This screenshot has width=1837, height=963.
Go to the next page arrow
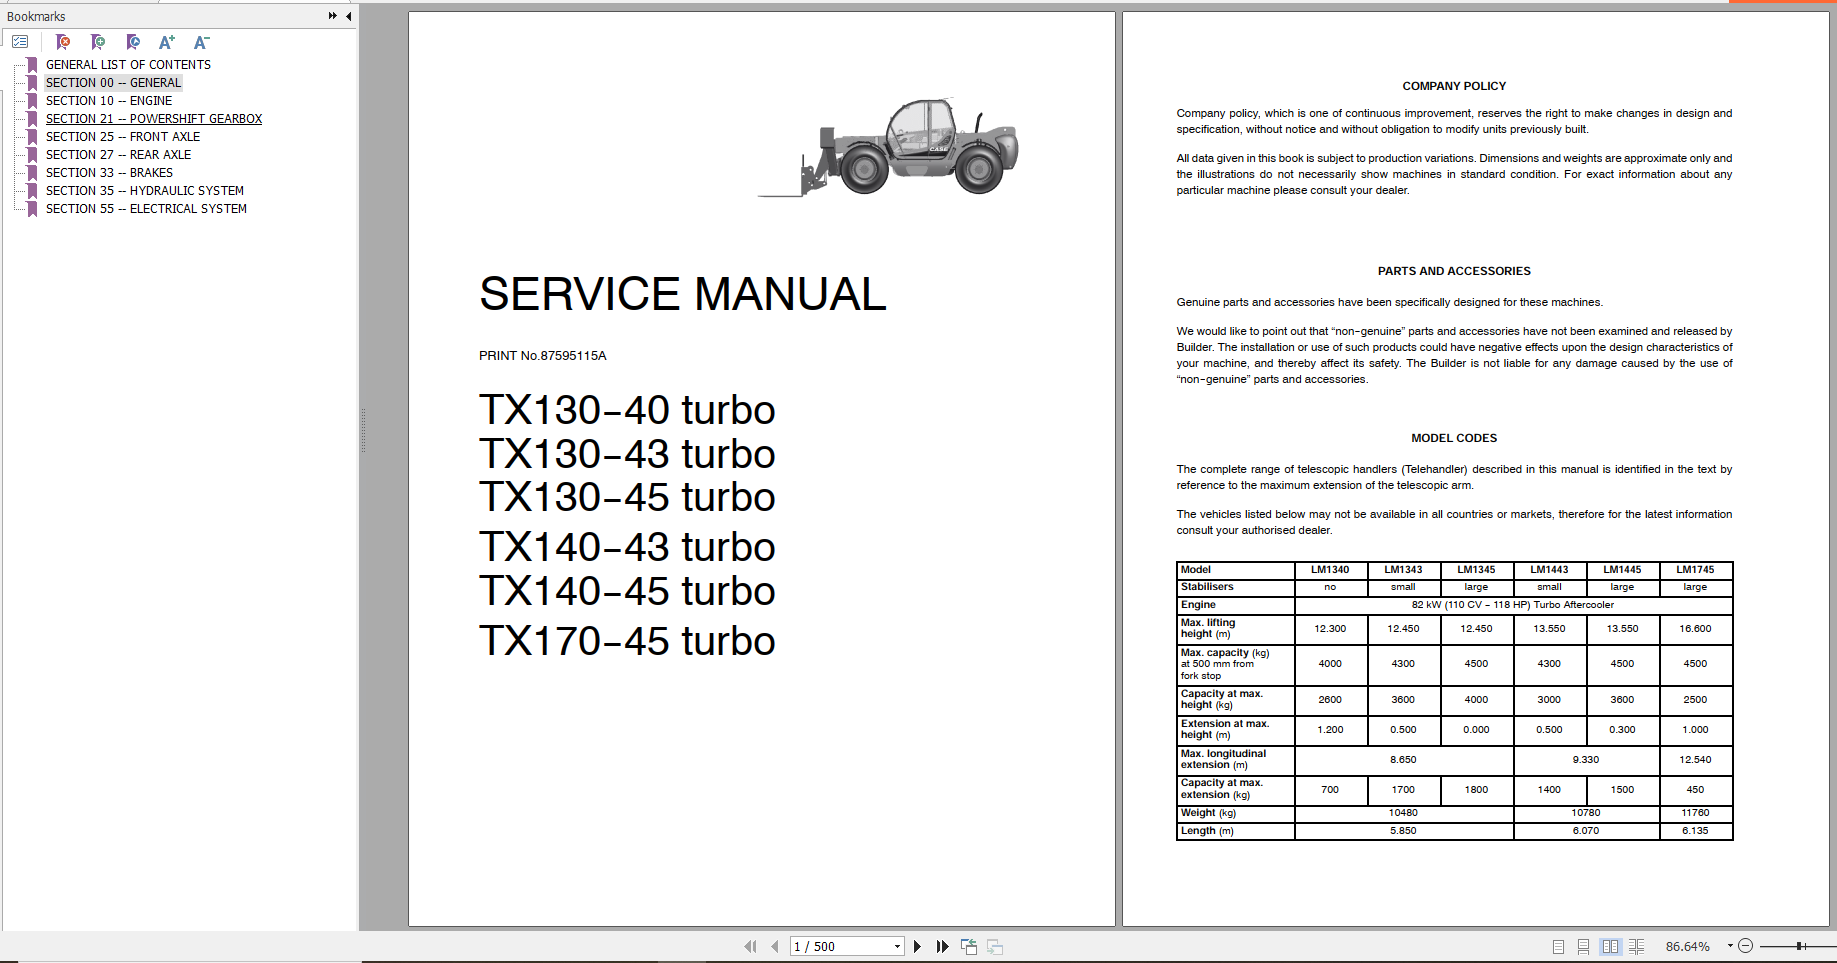(917, 946)
